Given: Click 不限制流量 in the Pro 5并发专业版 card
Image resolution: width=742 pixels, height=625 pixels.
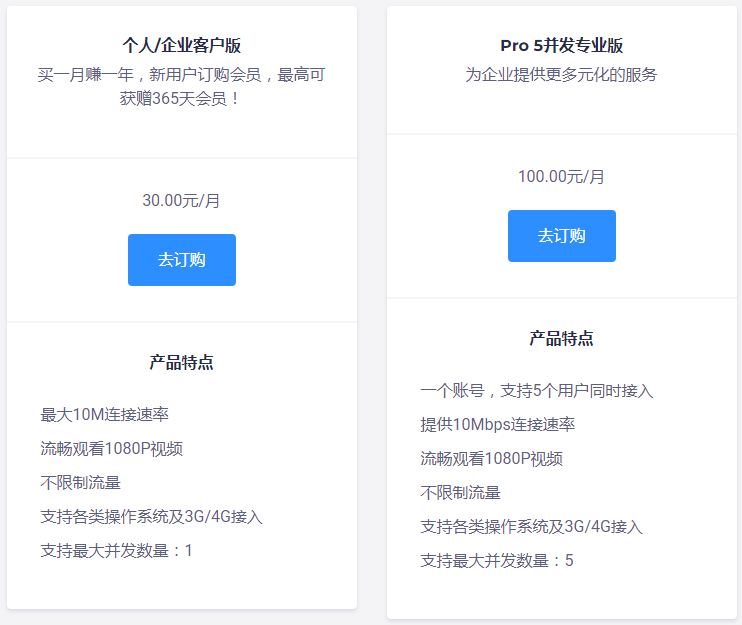Looking at the screenshot, I should pos(460,492).
